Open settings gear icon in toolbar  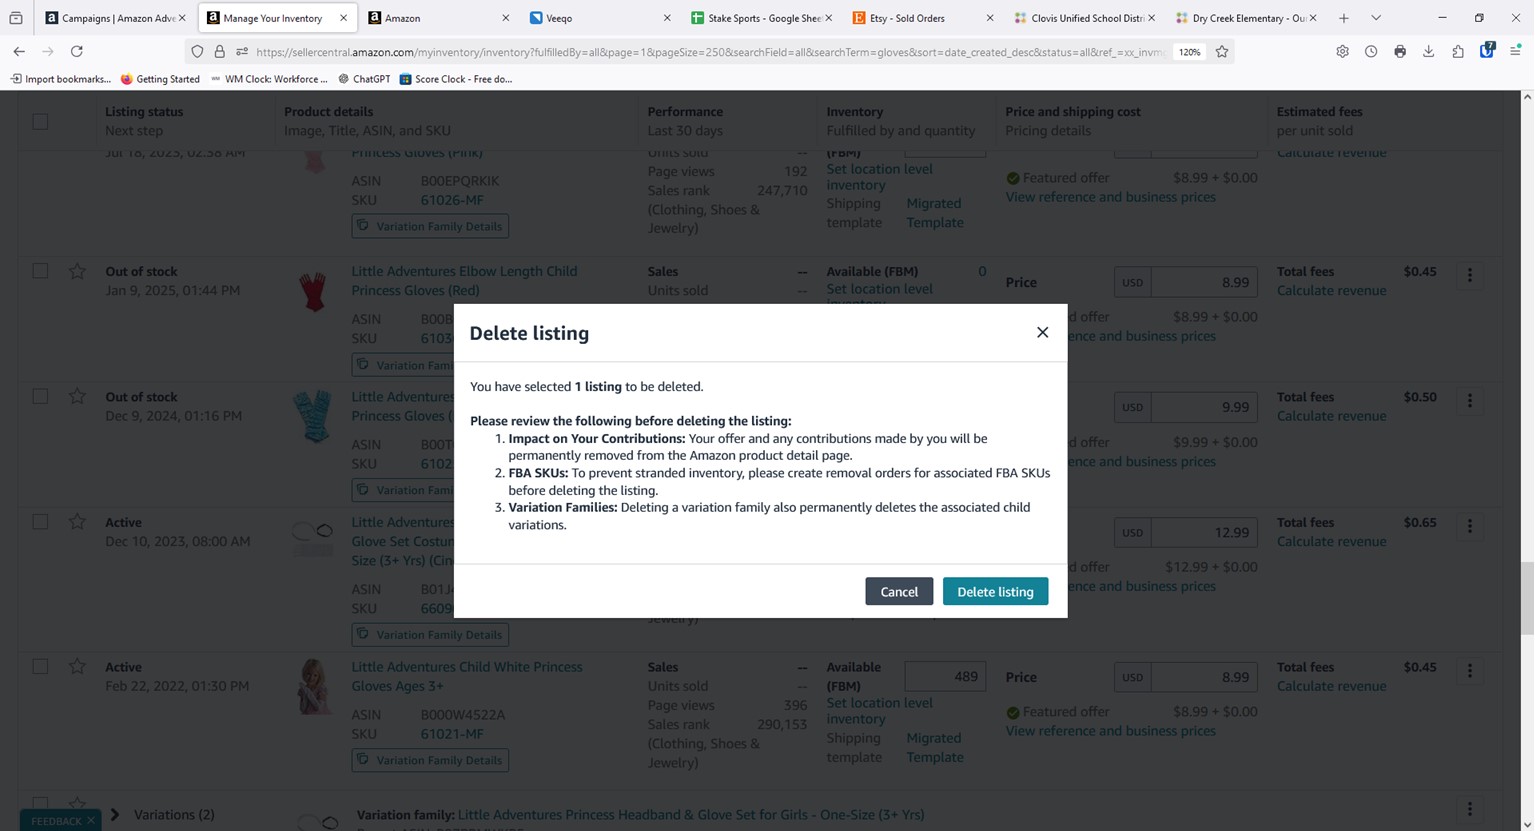[x=1342, y=51]
